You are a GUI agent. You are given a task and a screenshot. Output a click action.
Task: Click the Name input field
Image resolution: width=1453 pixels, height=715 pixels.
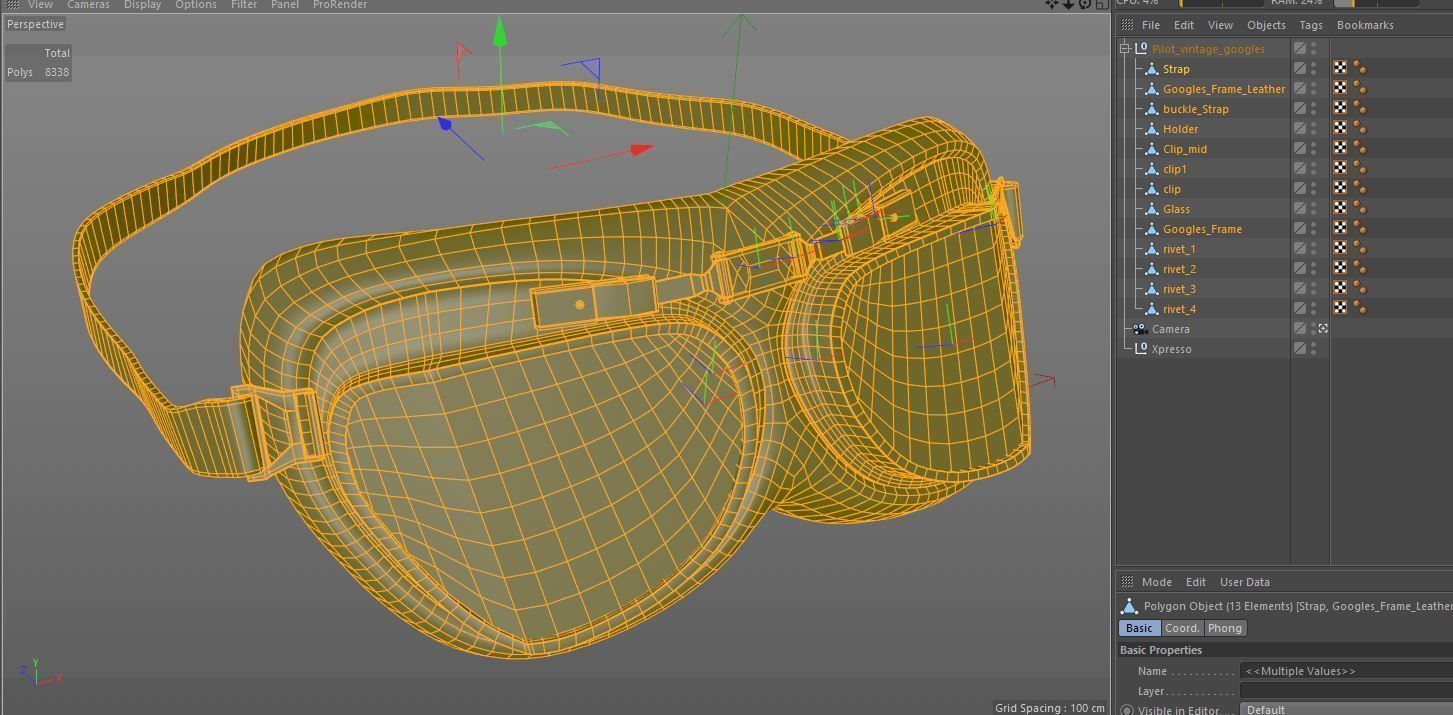(x=1346, y=671)
